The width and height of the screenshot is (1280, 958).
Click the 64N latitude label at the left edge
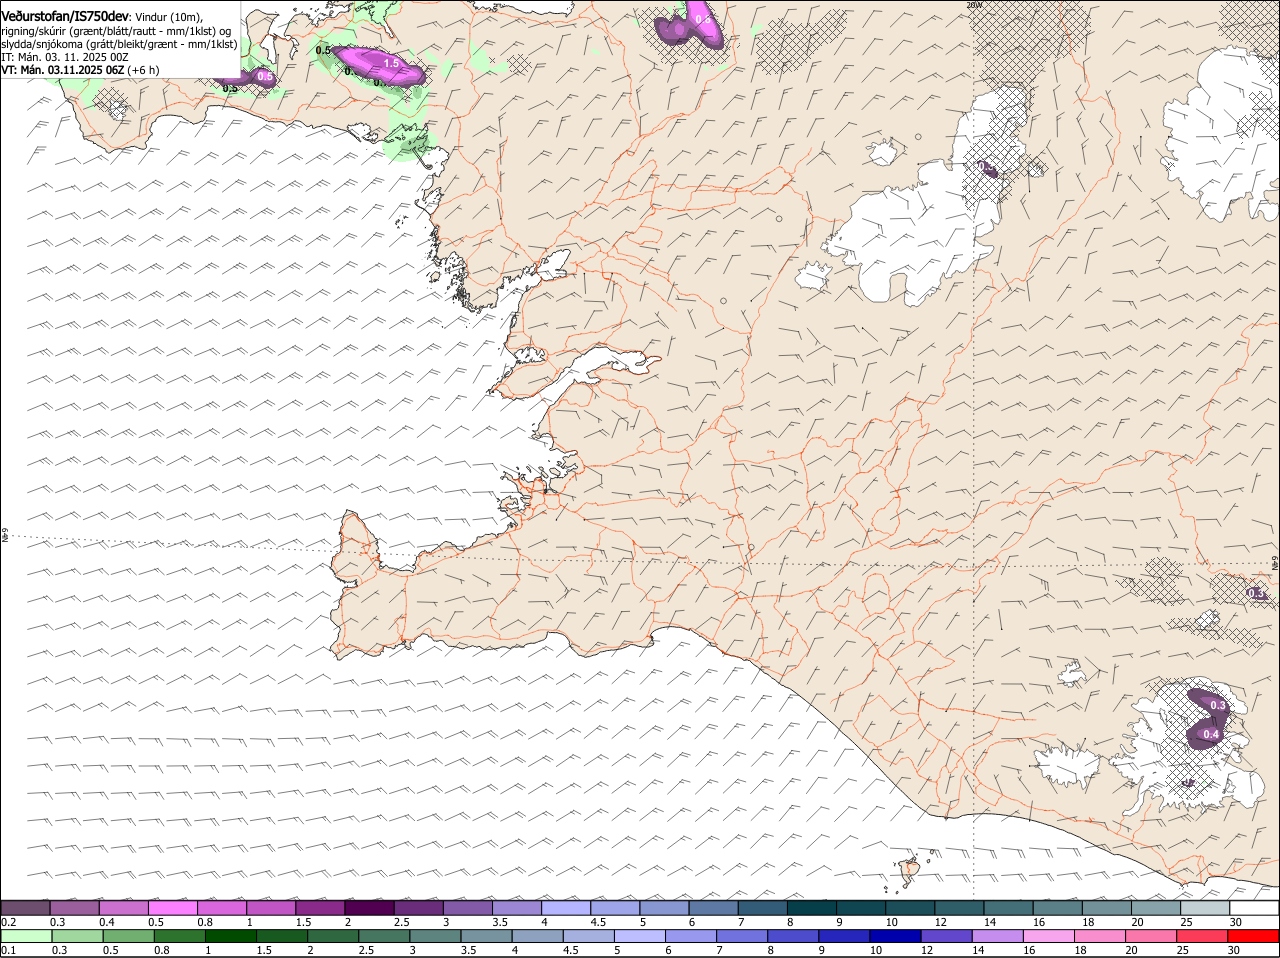pyautogui.click(x=5, y=535)
